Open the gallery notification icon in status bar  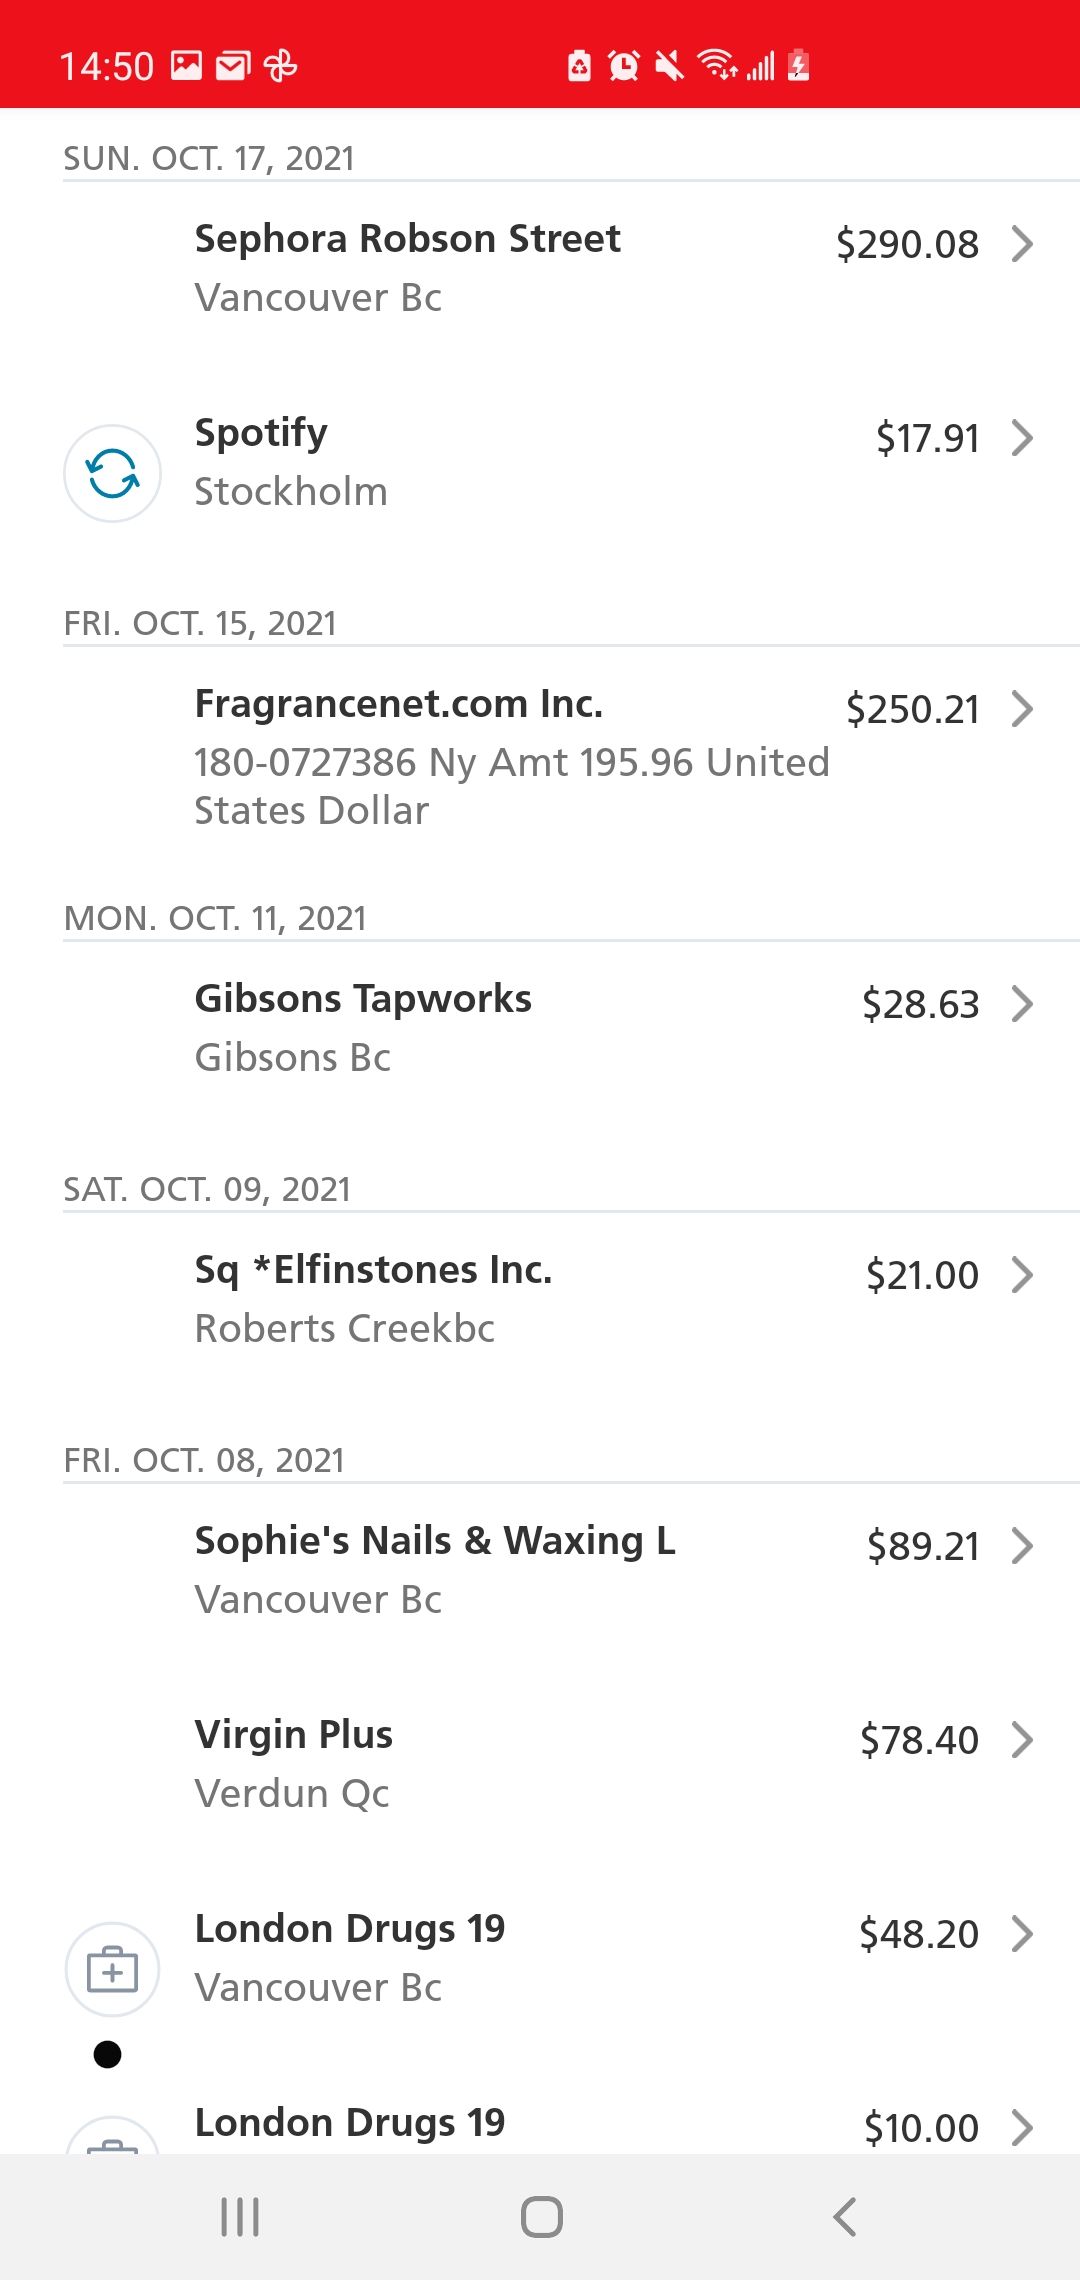185,66
